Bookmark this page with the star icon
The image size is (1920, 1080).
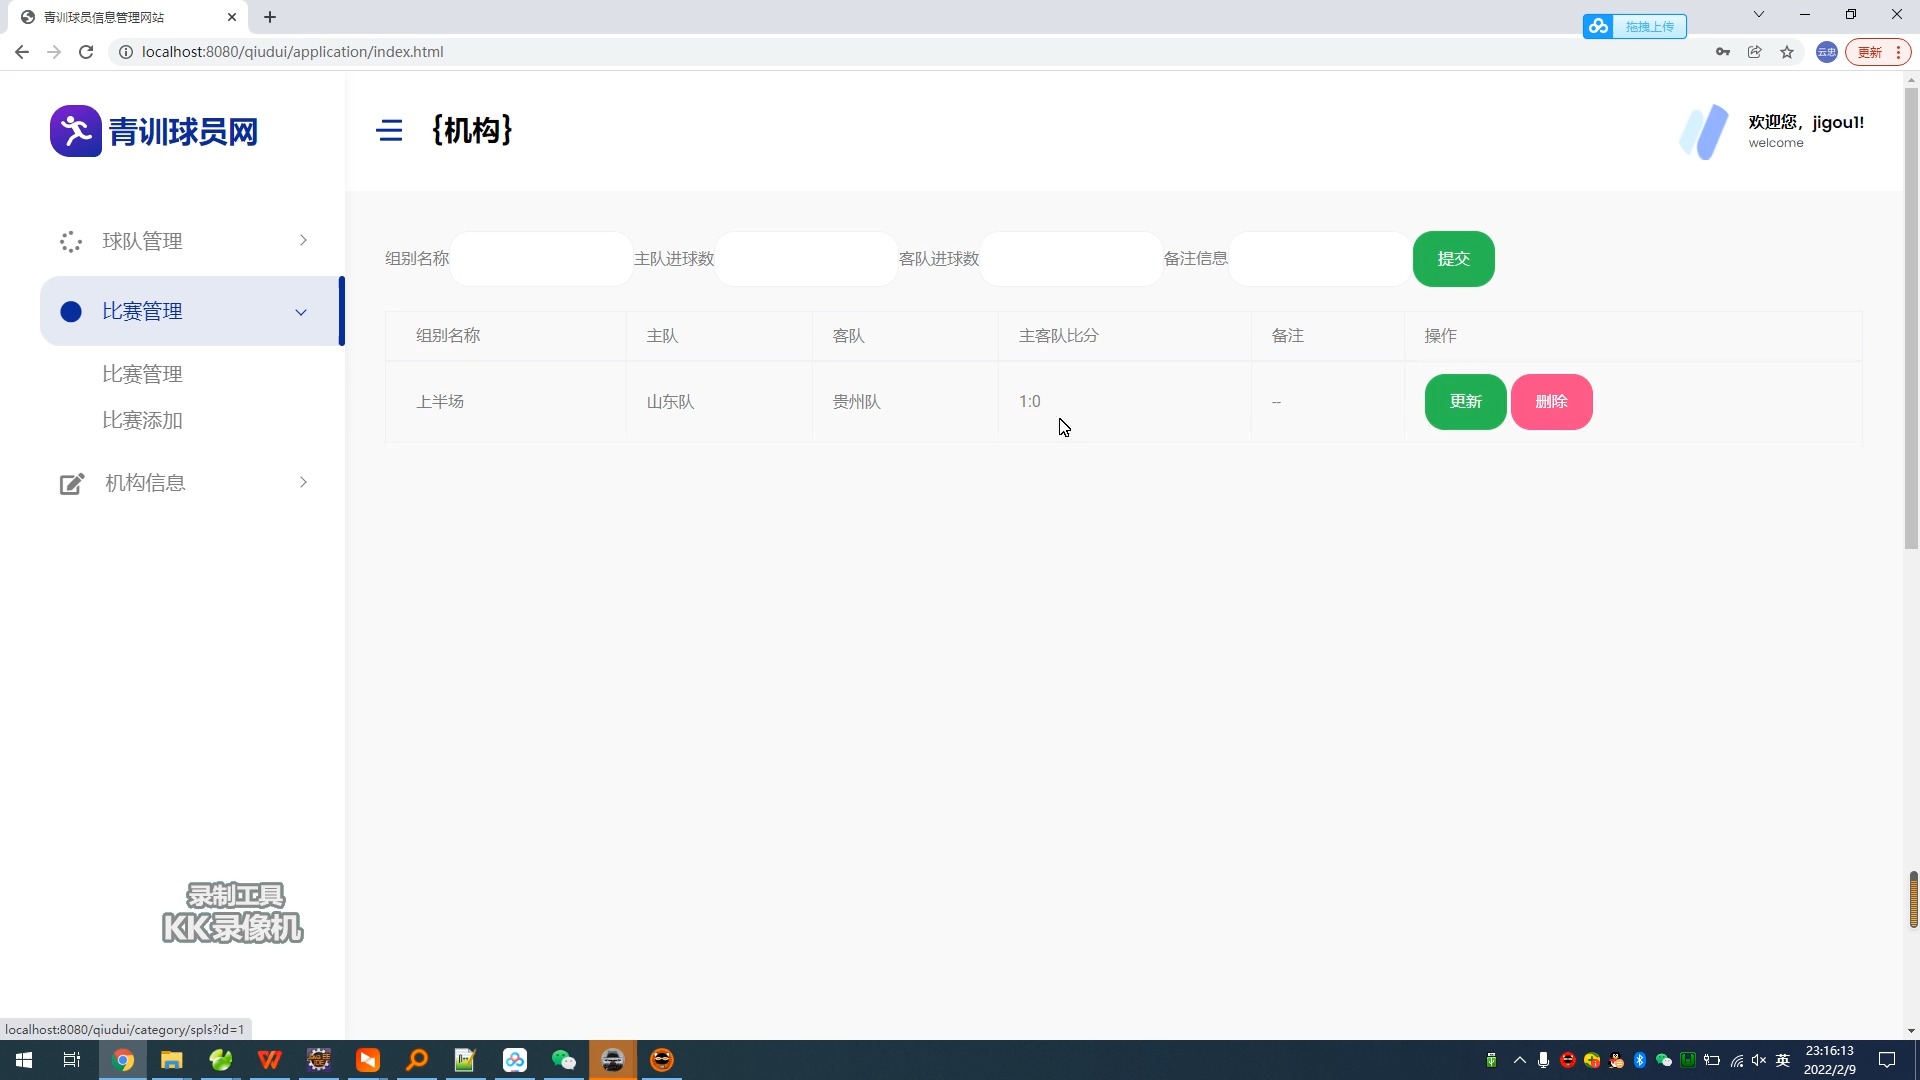(1787, 52)
